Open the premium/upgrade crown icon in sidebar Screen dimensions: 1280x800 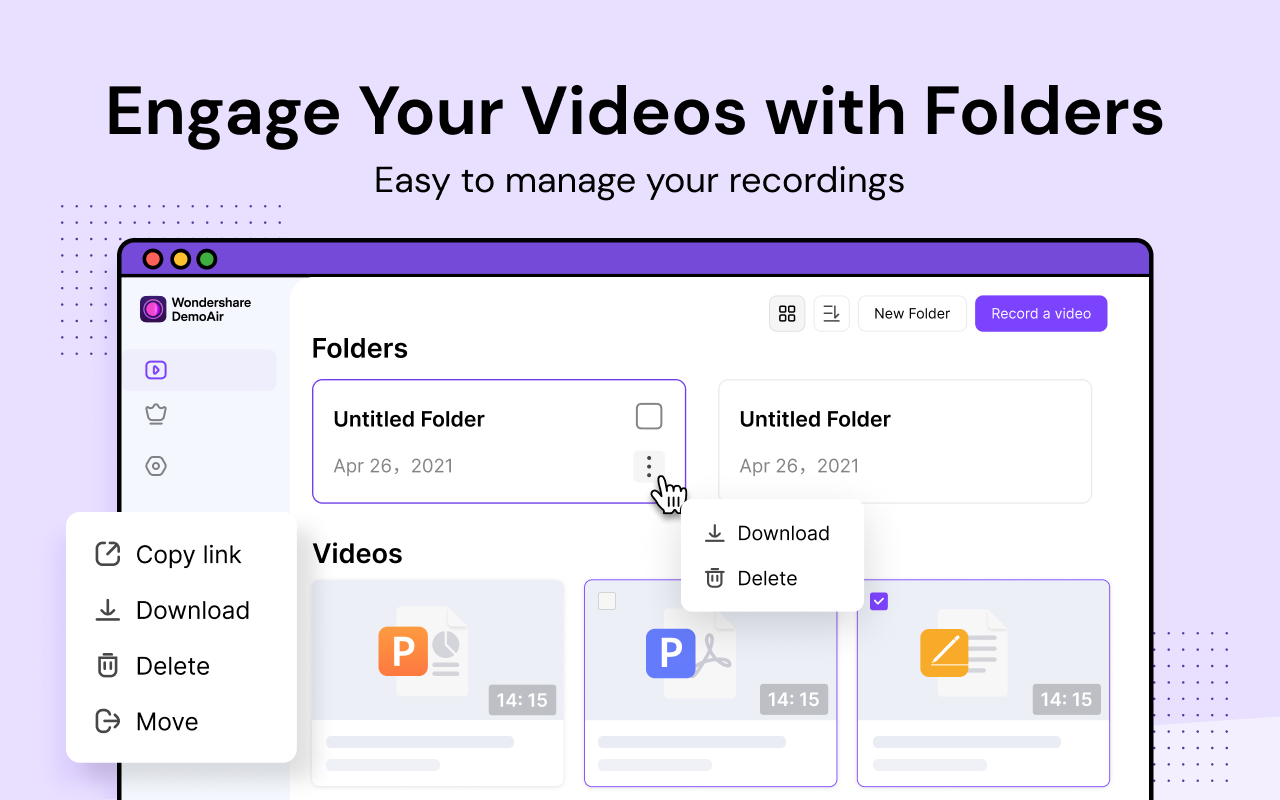156,414
